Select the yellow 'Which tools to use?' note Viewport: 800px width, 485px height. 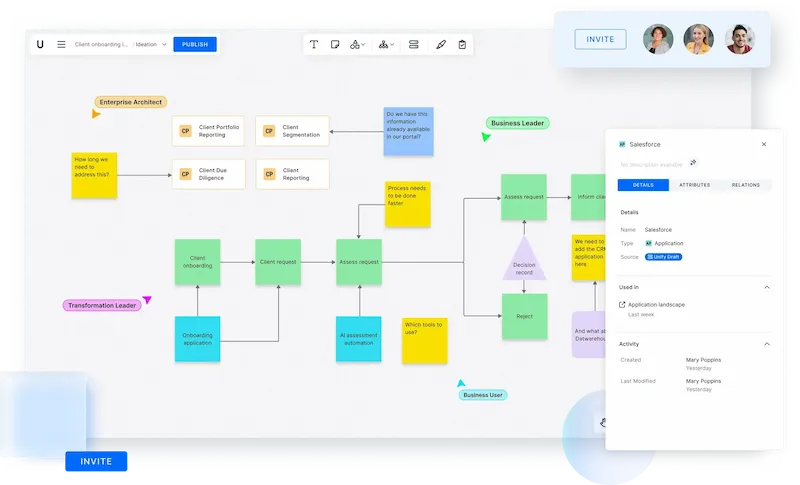424,339
